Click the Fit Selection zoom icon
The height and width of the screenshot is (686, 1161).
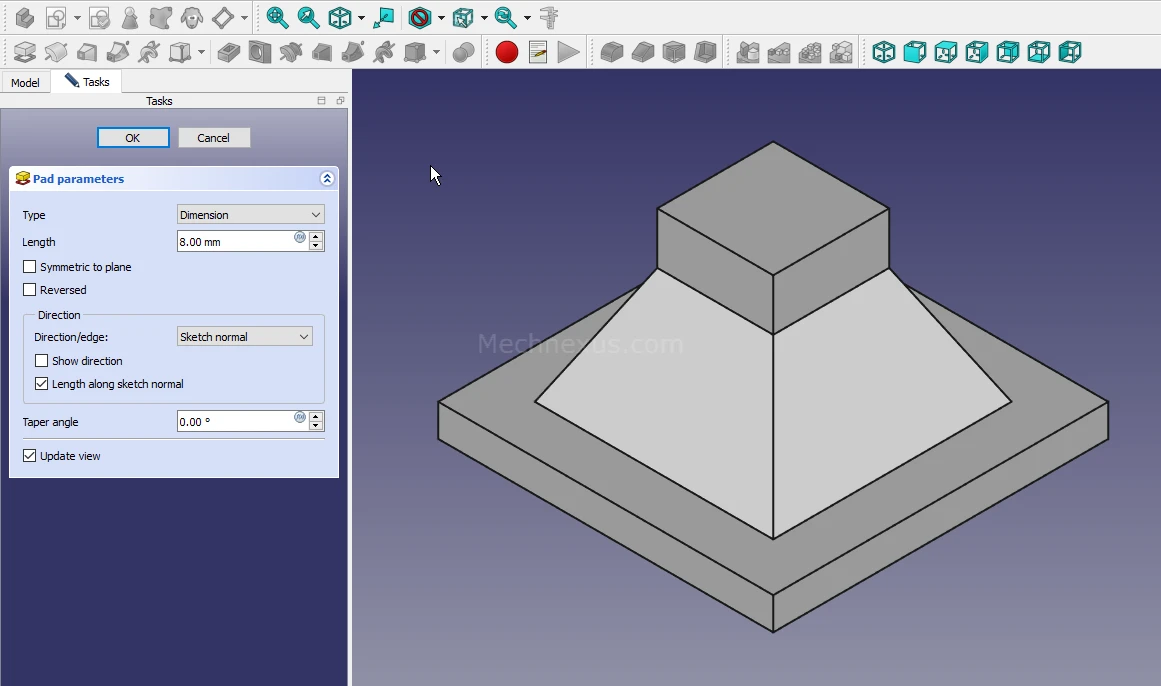tap(308, 18)
